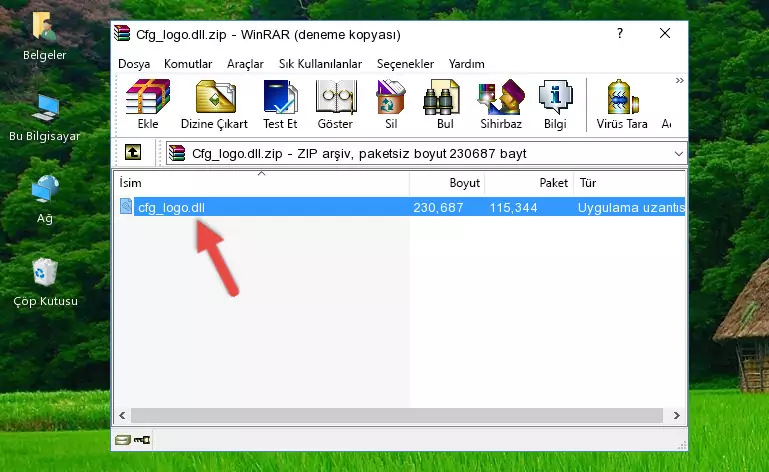769x472 pixels.
Task: Show archive Bilgi (Info)
Action: point(555,105)
